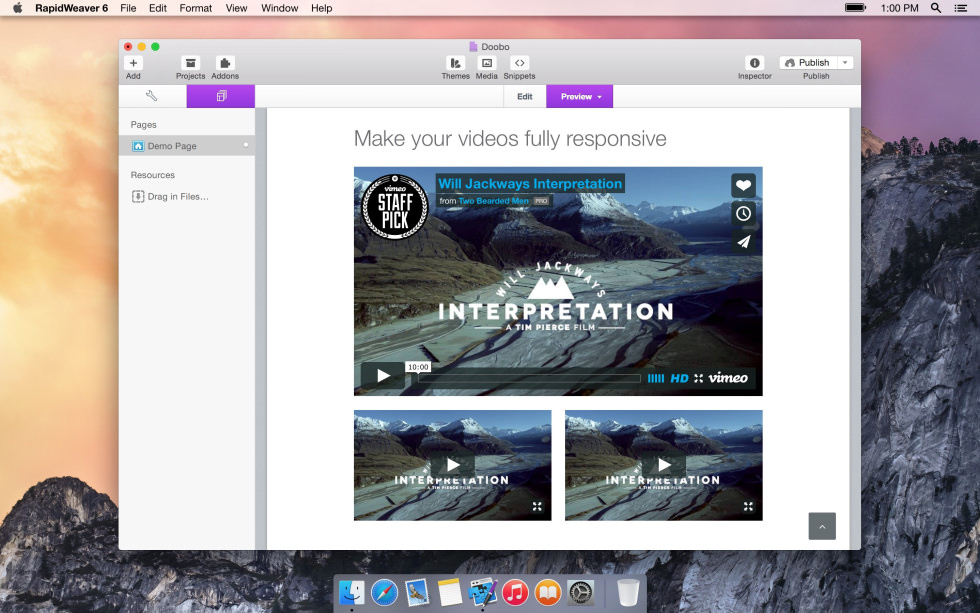Screen dimensions: 980x613
Task: Open the Help menu
Action: pos(321,8)
